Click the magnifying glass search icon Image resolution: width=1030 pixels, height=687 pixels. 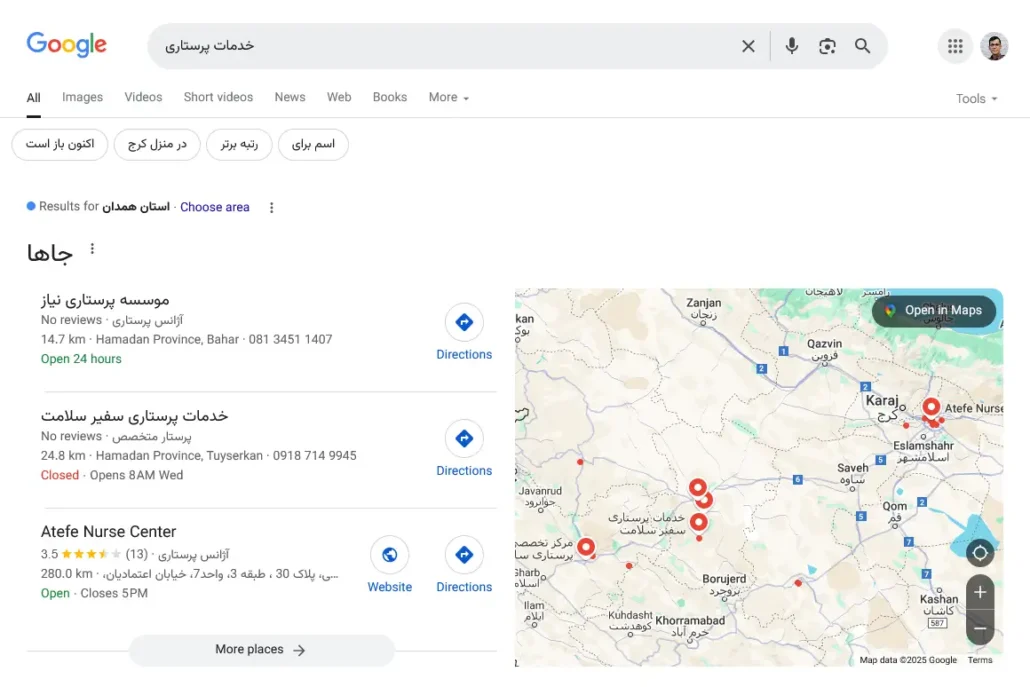[x=862, y=46]
